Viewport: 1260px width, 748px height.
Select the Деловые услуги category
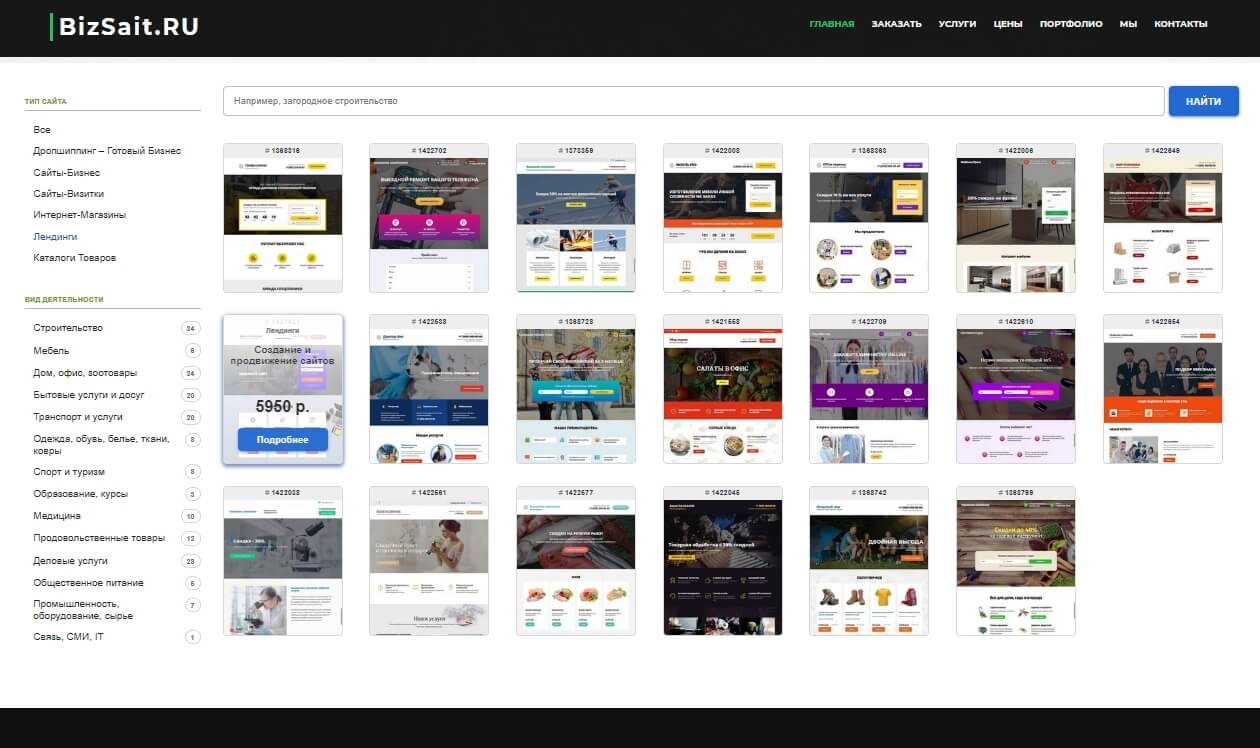(x=70, y=561)
